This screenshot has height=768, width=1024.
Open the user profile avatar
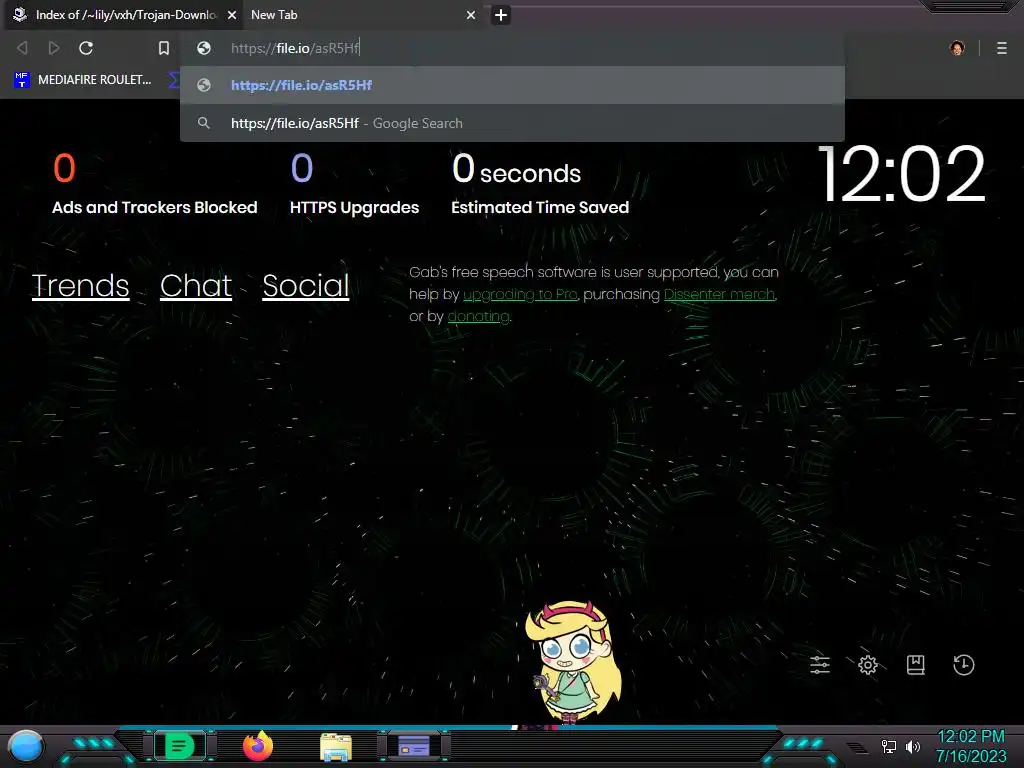pos(957,48)
